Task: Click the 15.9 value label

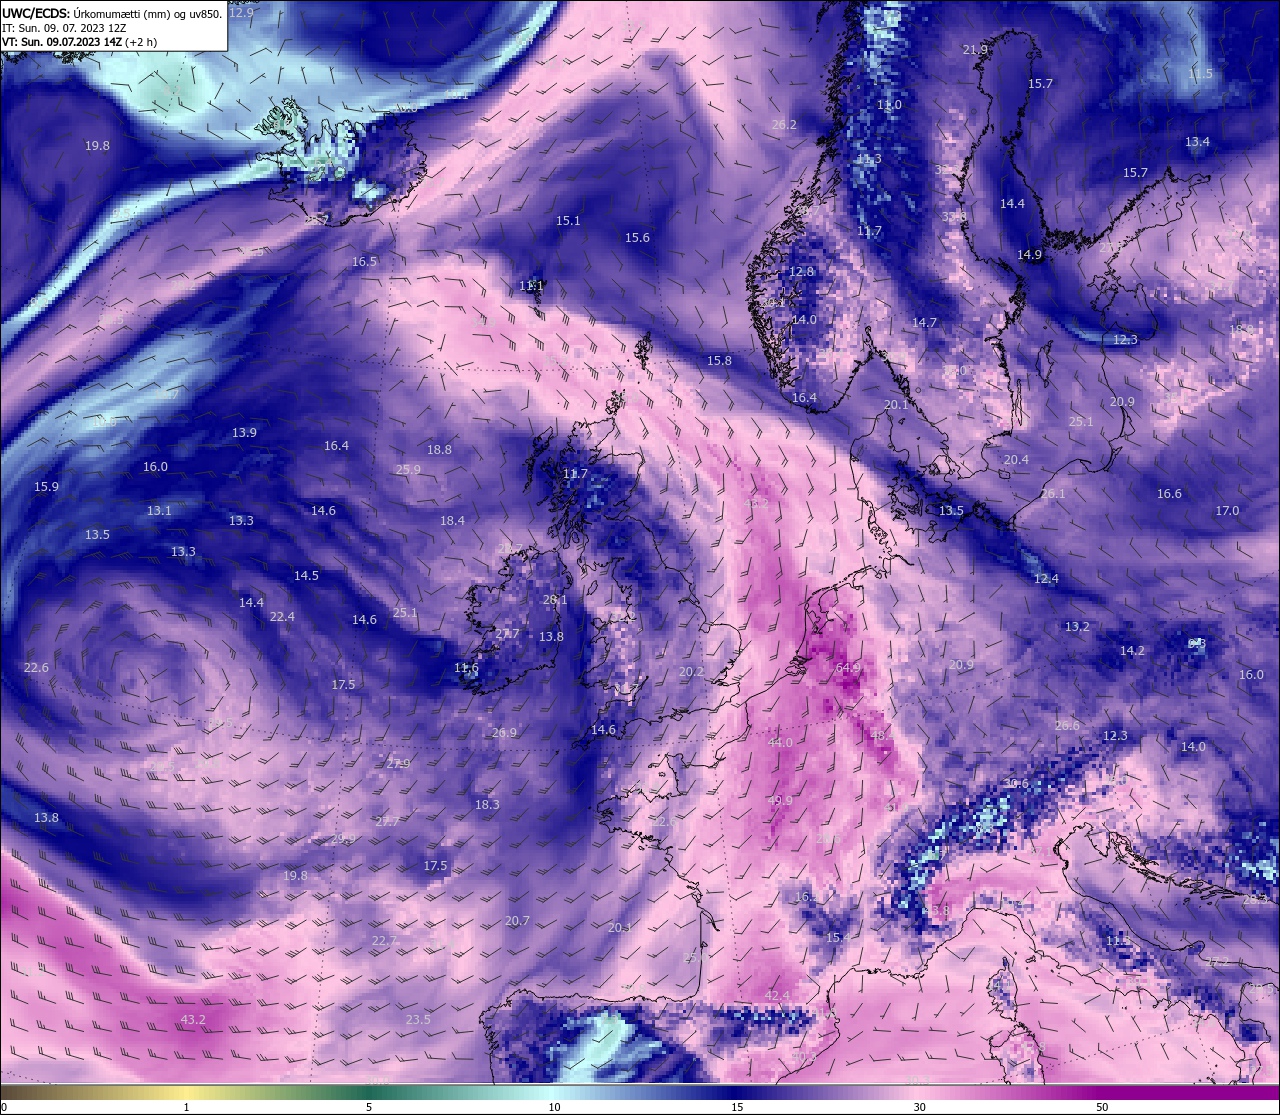Action: pos(46,487)
